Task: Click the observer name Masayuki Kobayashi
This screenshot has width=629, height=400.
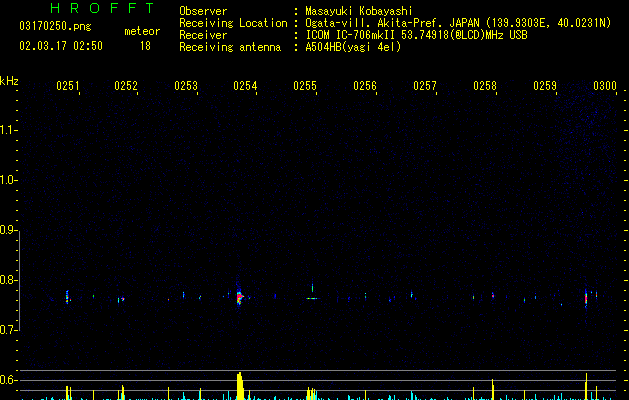Action: [x=359, y=11]
